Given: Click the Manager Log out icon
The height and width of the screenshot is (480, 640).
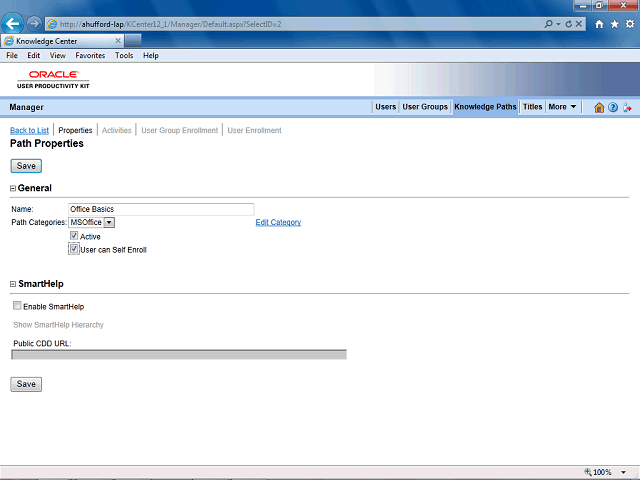Looking at the screenshot, I should (627, 107).
